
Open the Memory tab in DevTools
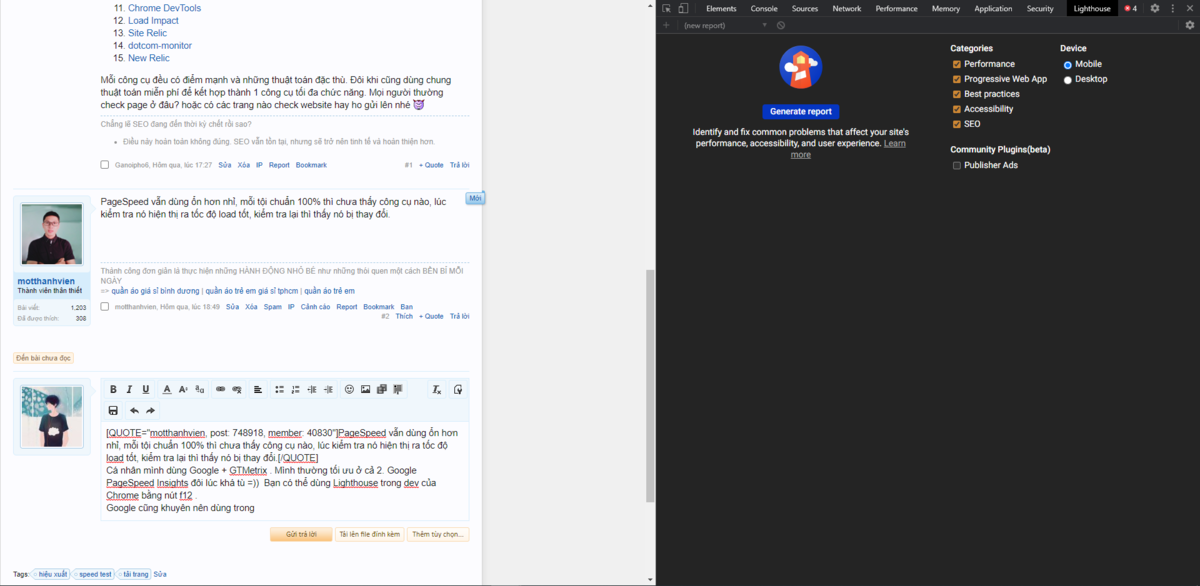coord(946,8)
